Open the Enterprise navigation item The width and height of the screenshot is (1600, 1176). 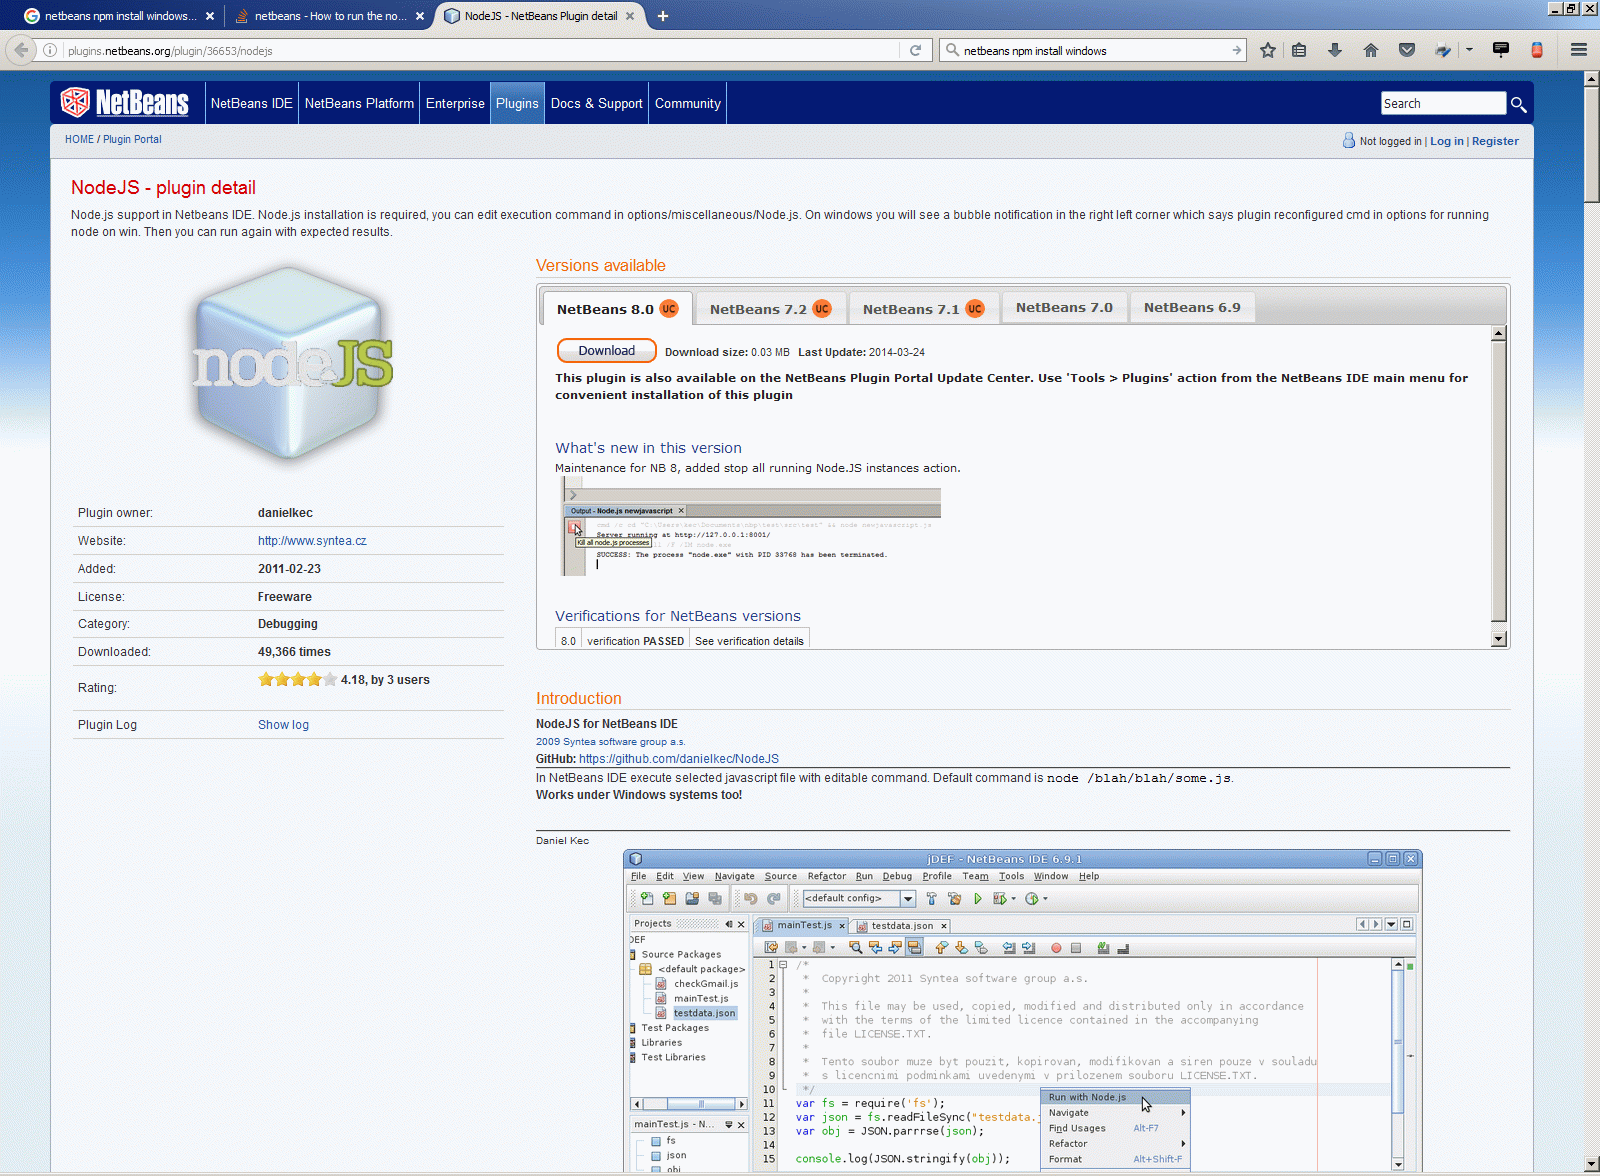[x=455, y=103]
